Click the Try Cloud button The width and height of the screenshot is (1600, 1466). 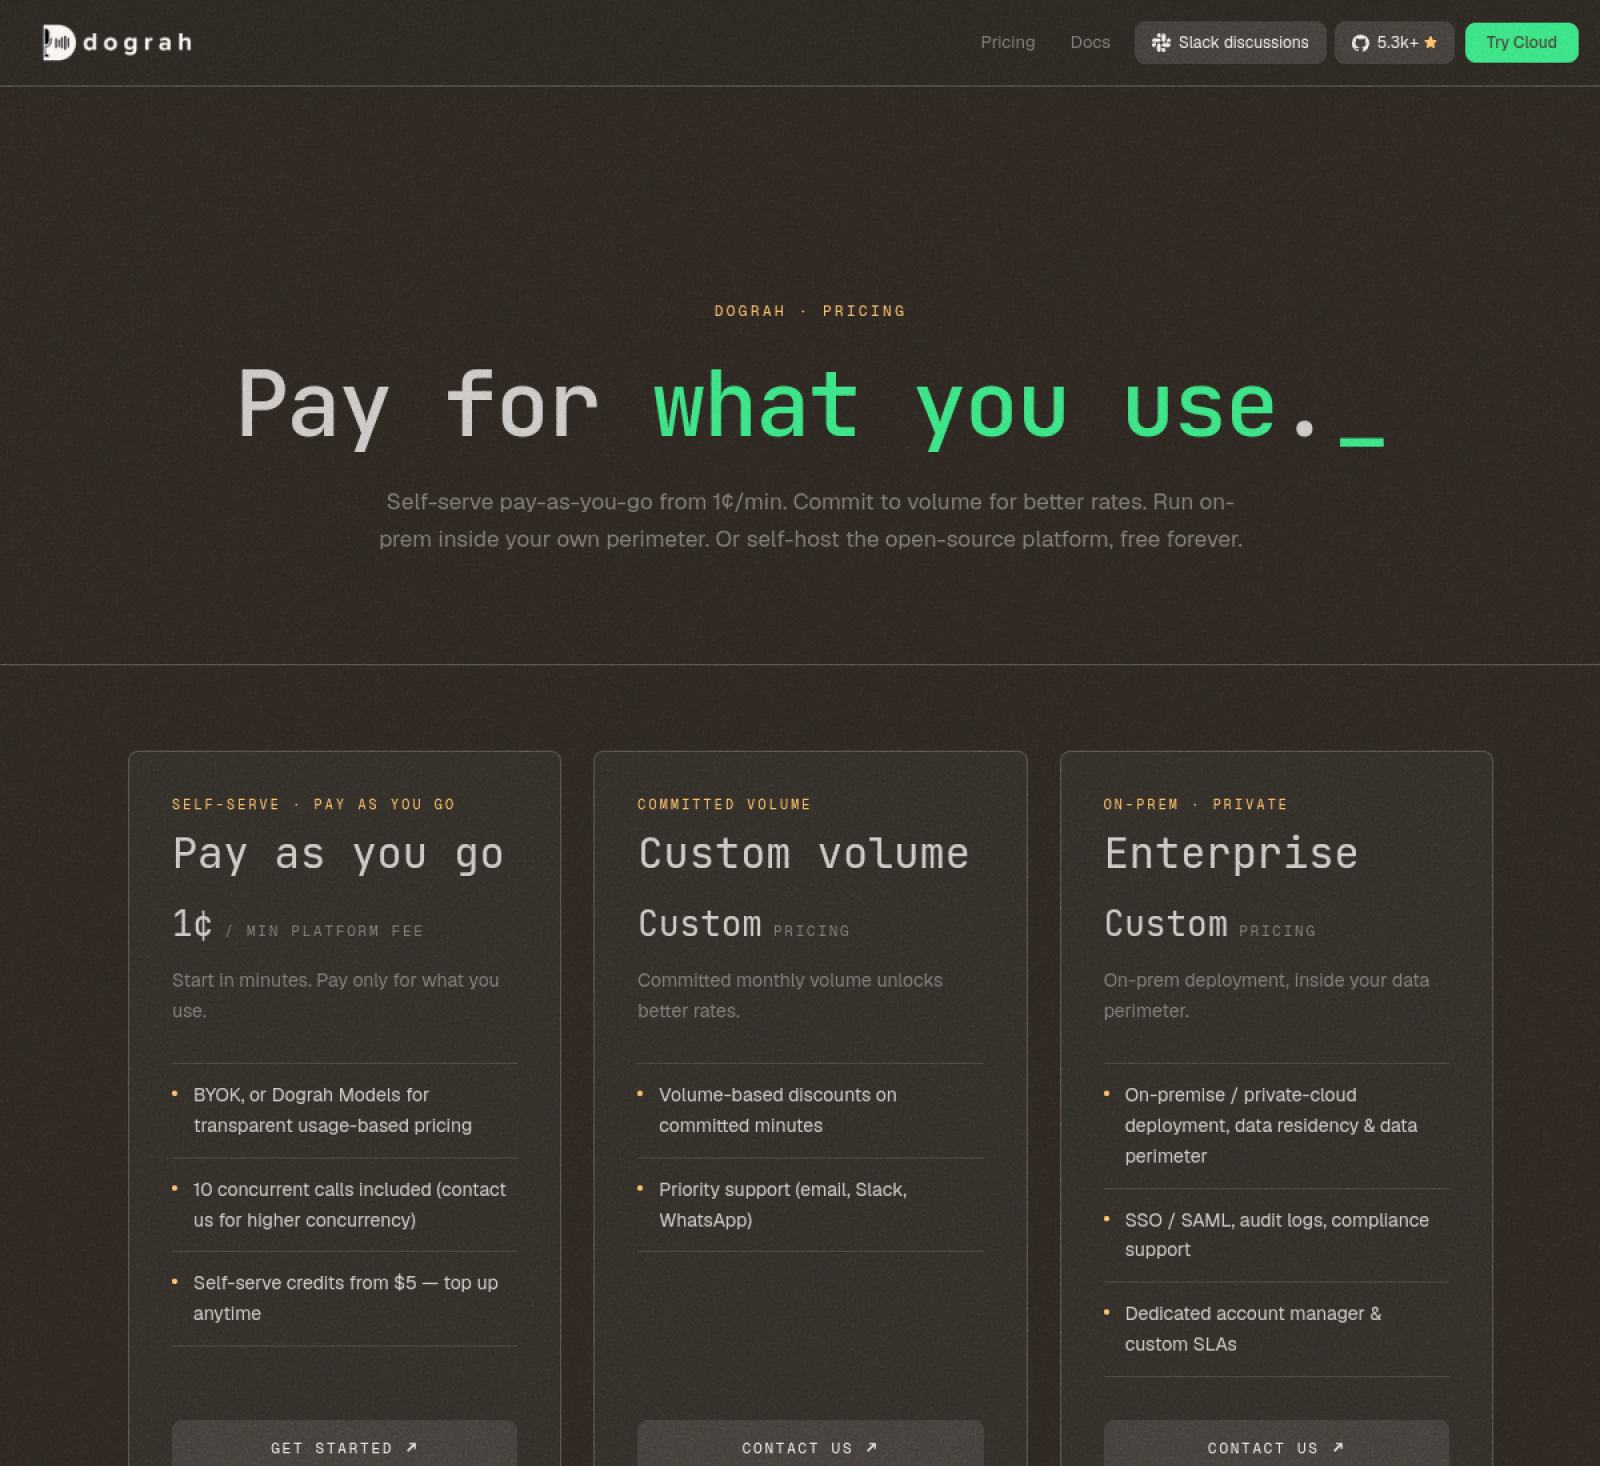click(x=1521, y=43)
